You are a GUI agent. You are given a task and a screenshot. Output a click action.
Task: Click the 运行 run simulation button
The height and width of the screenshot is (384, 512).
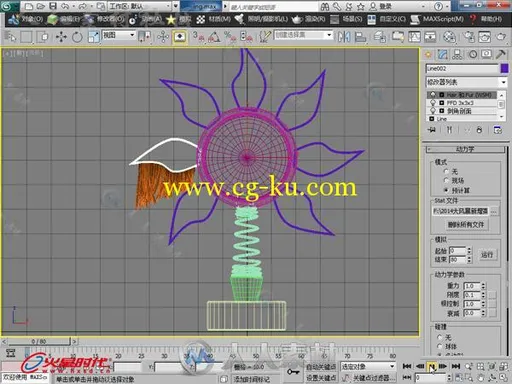click(x=487, y=255)
